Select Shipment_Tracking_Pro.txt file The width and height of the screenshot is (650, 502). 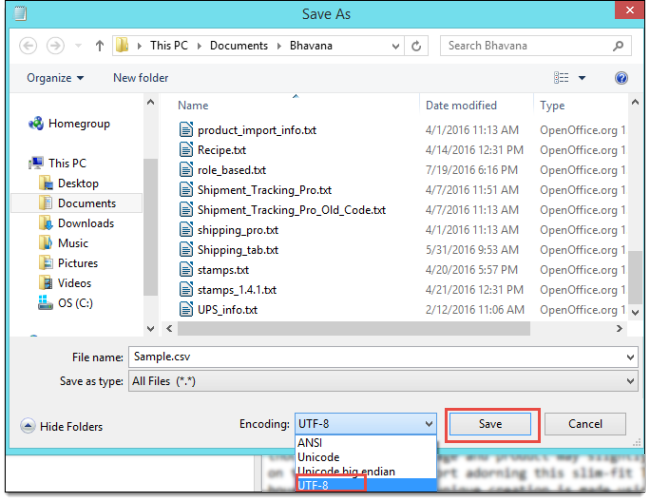(264, 190)
